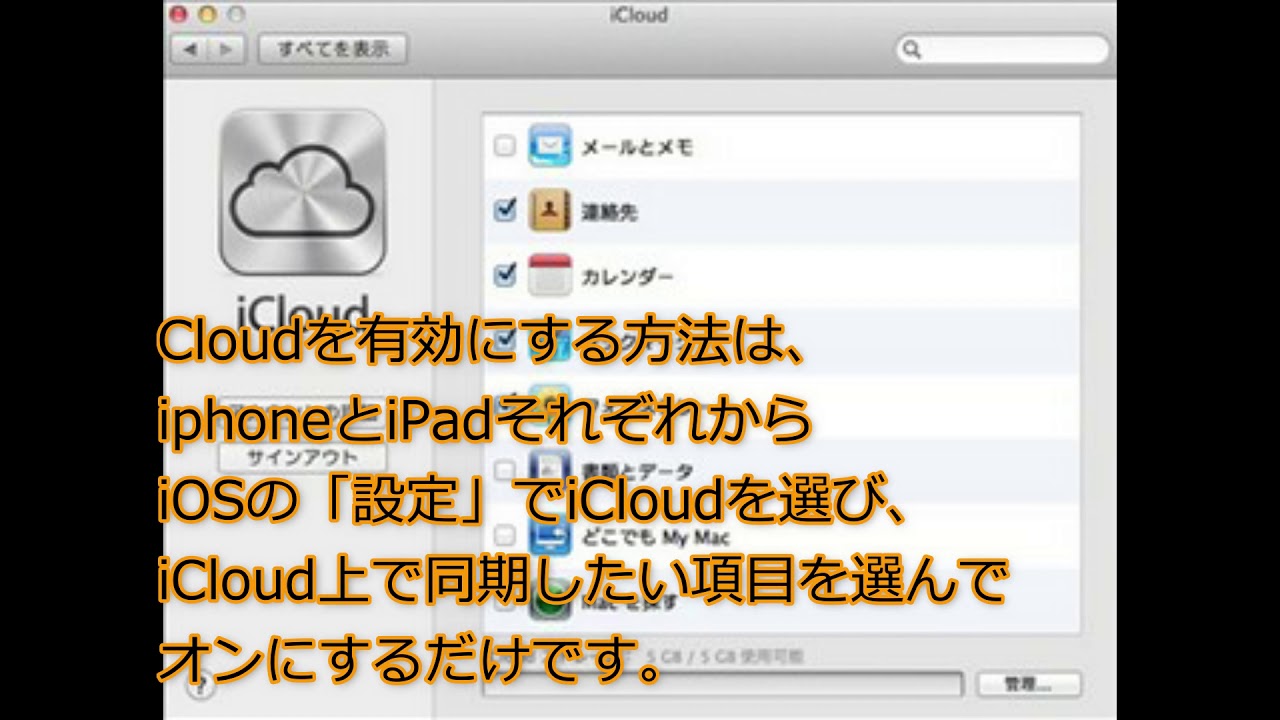The height and width of the screenshot is (720, 1280).
Task: Enable the メールとメモ checkbox
Action: [505, 147]
